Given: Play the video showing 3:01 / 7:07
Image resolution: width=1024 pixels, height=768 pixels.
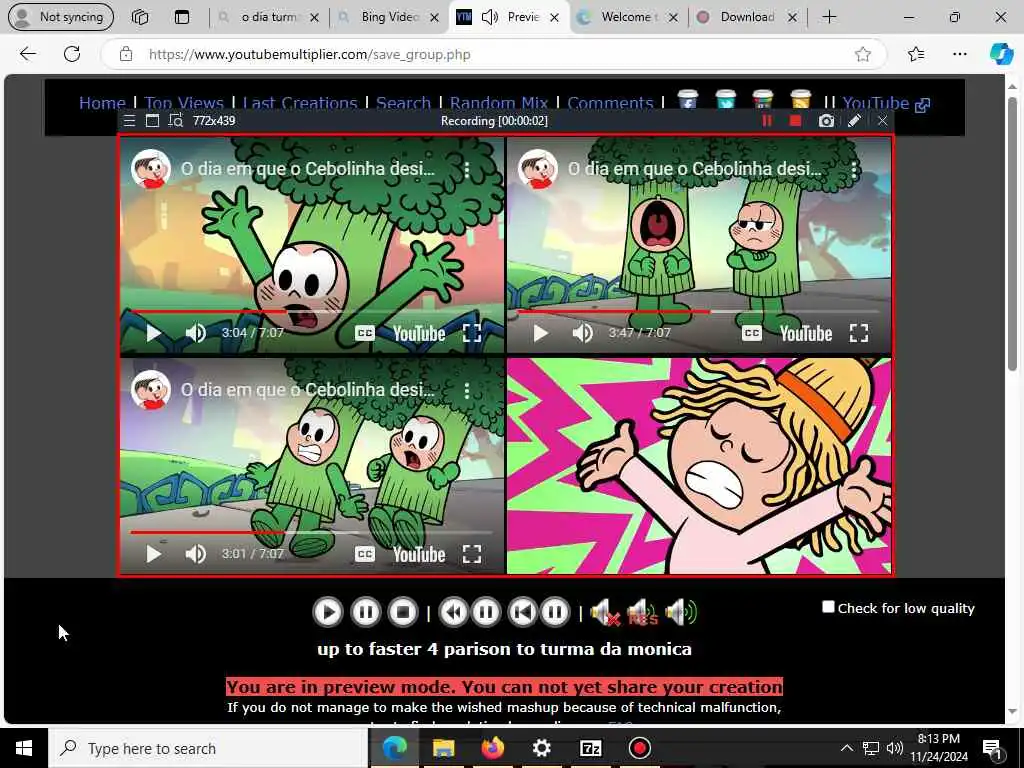Looking at the screenshot, I should click(153, 554).
